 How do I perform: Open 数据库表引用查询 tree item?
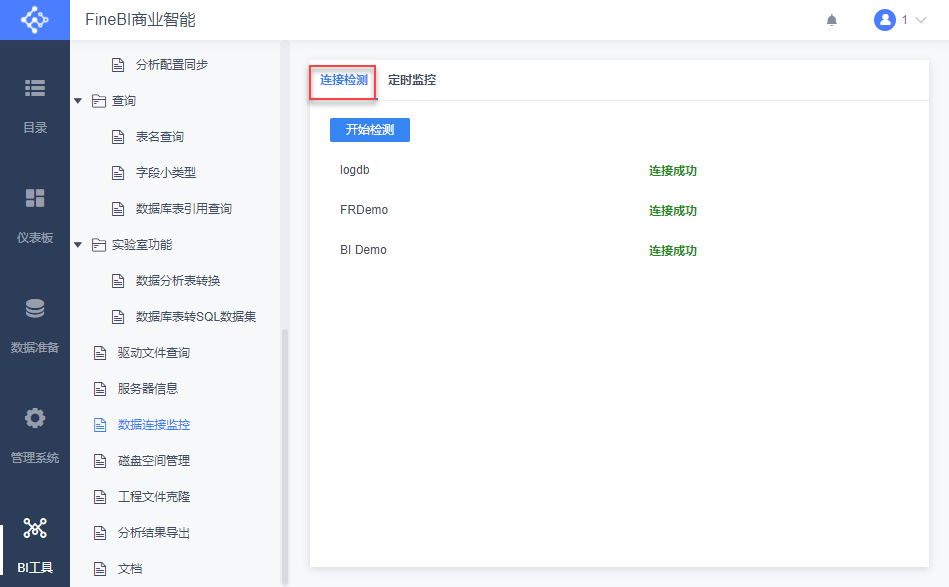(x=183, y=209)
